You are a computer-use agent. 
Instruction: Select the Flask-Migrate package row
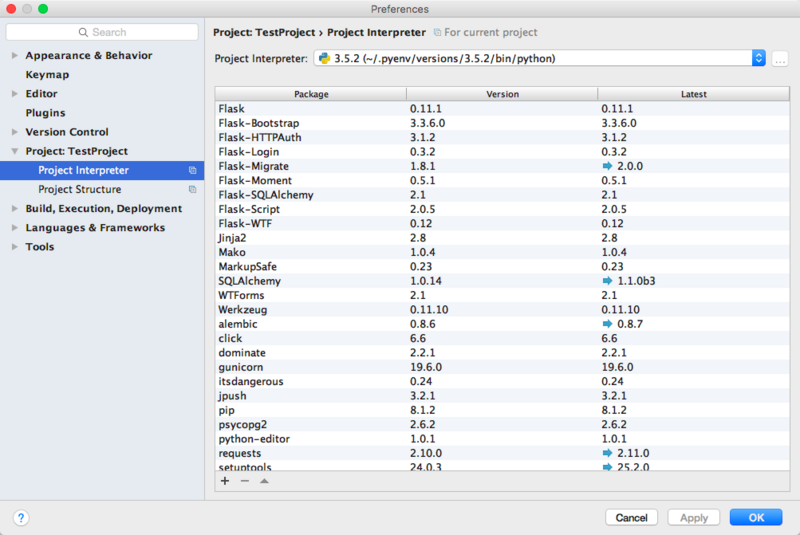click(x=502, y=166)
